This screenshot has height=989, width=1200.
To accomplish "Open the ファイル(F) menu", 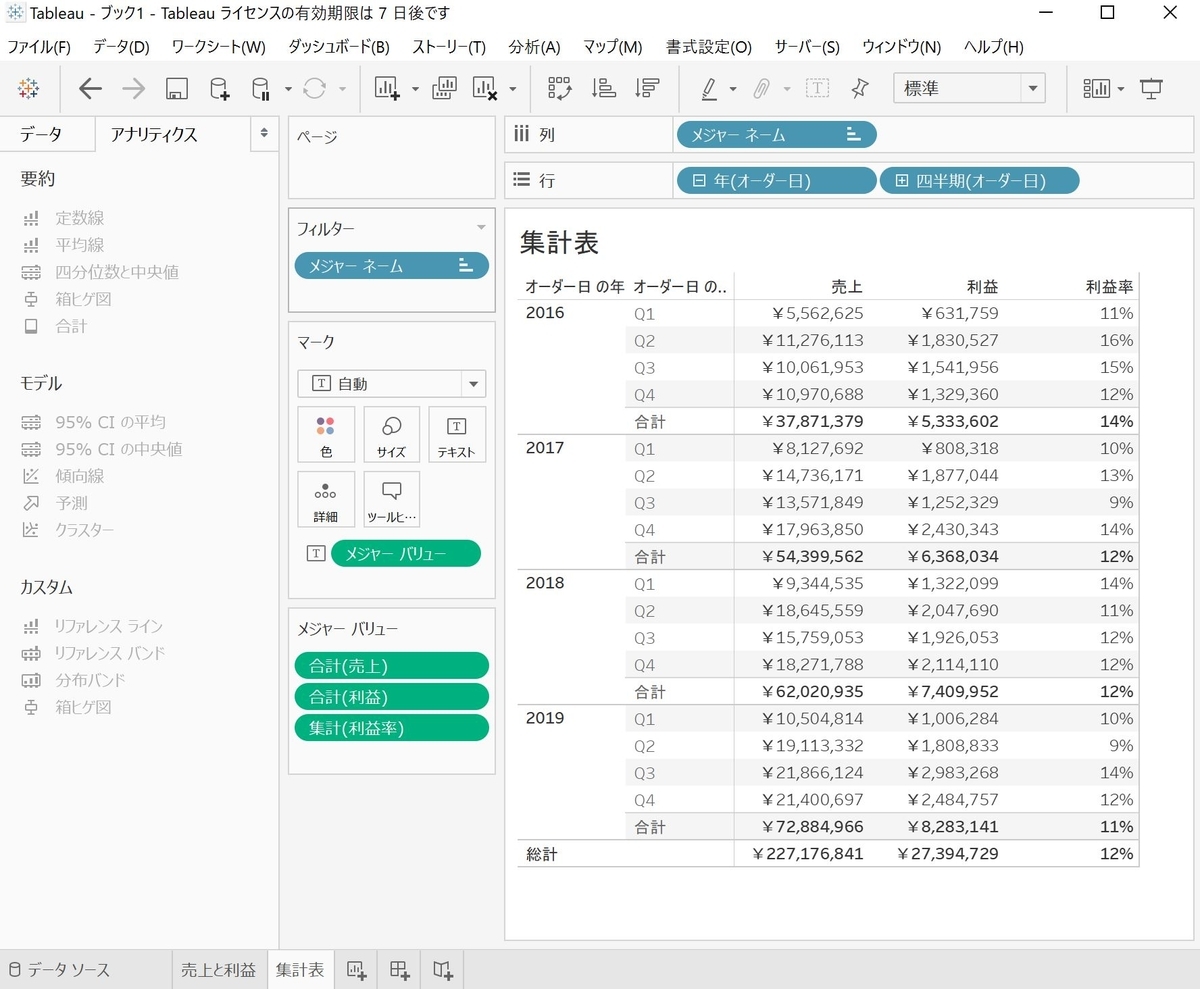I will pos(39,47).
